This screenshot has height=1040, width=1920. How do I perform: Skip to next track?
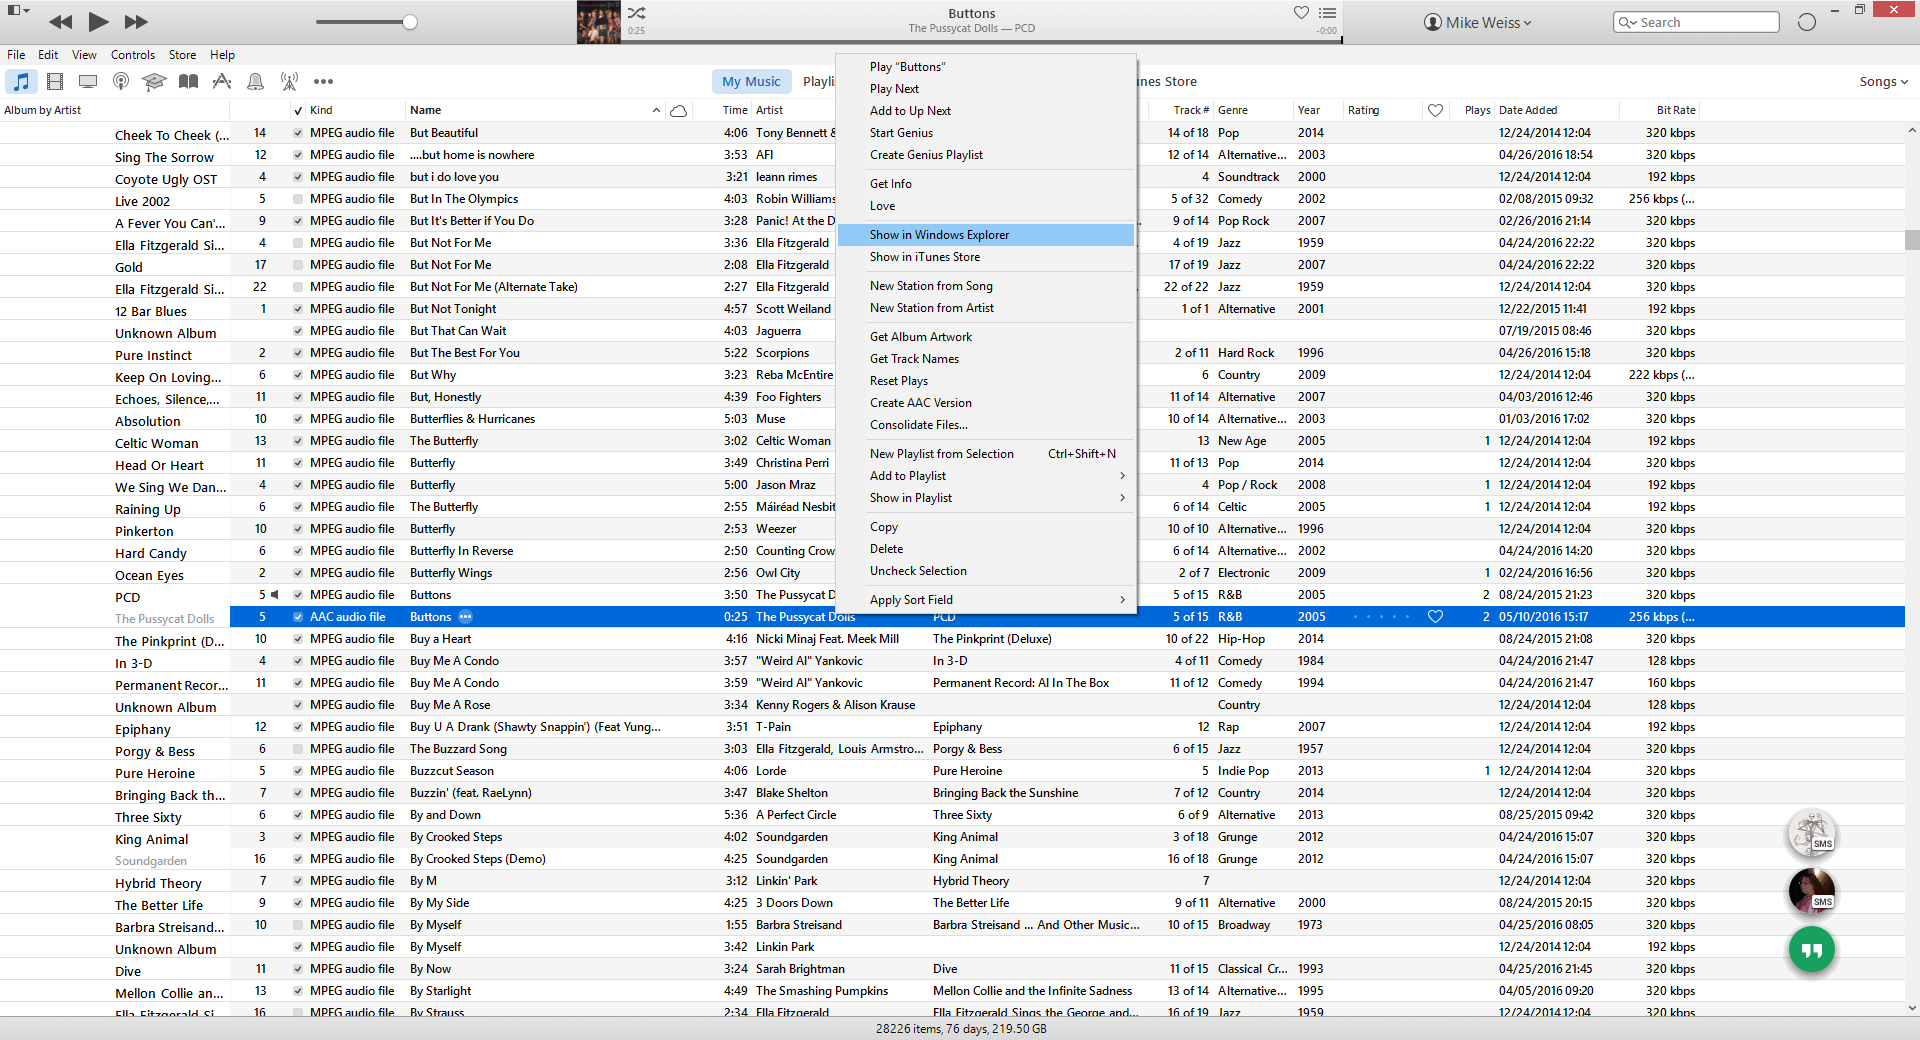136,22
